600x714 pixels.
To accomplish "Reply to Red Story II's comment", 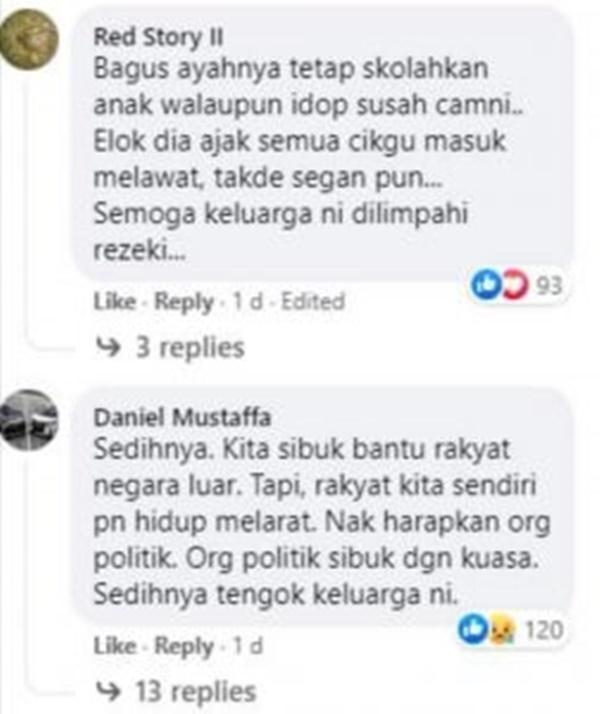I will tap(184, 302).
